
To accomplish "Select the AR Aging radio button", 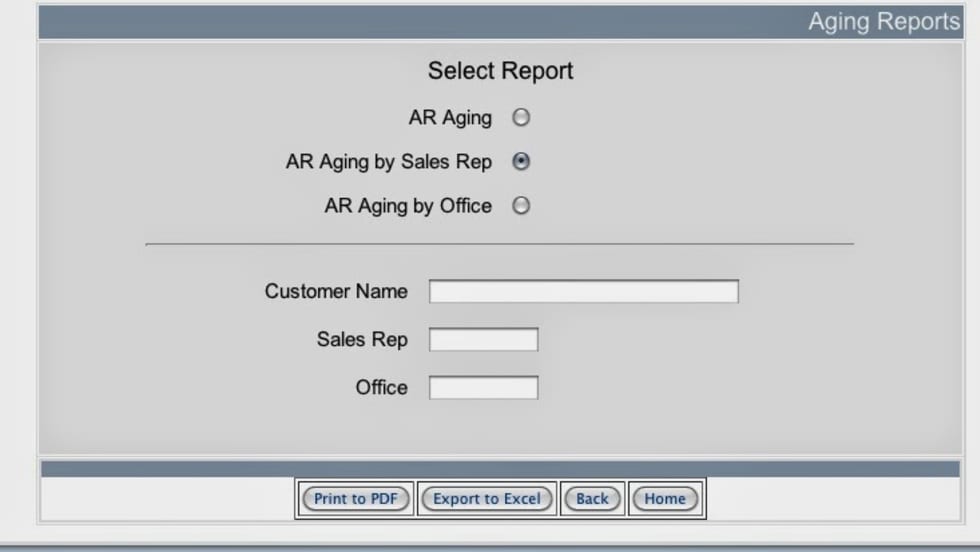I will click(x=521, y=118).
